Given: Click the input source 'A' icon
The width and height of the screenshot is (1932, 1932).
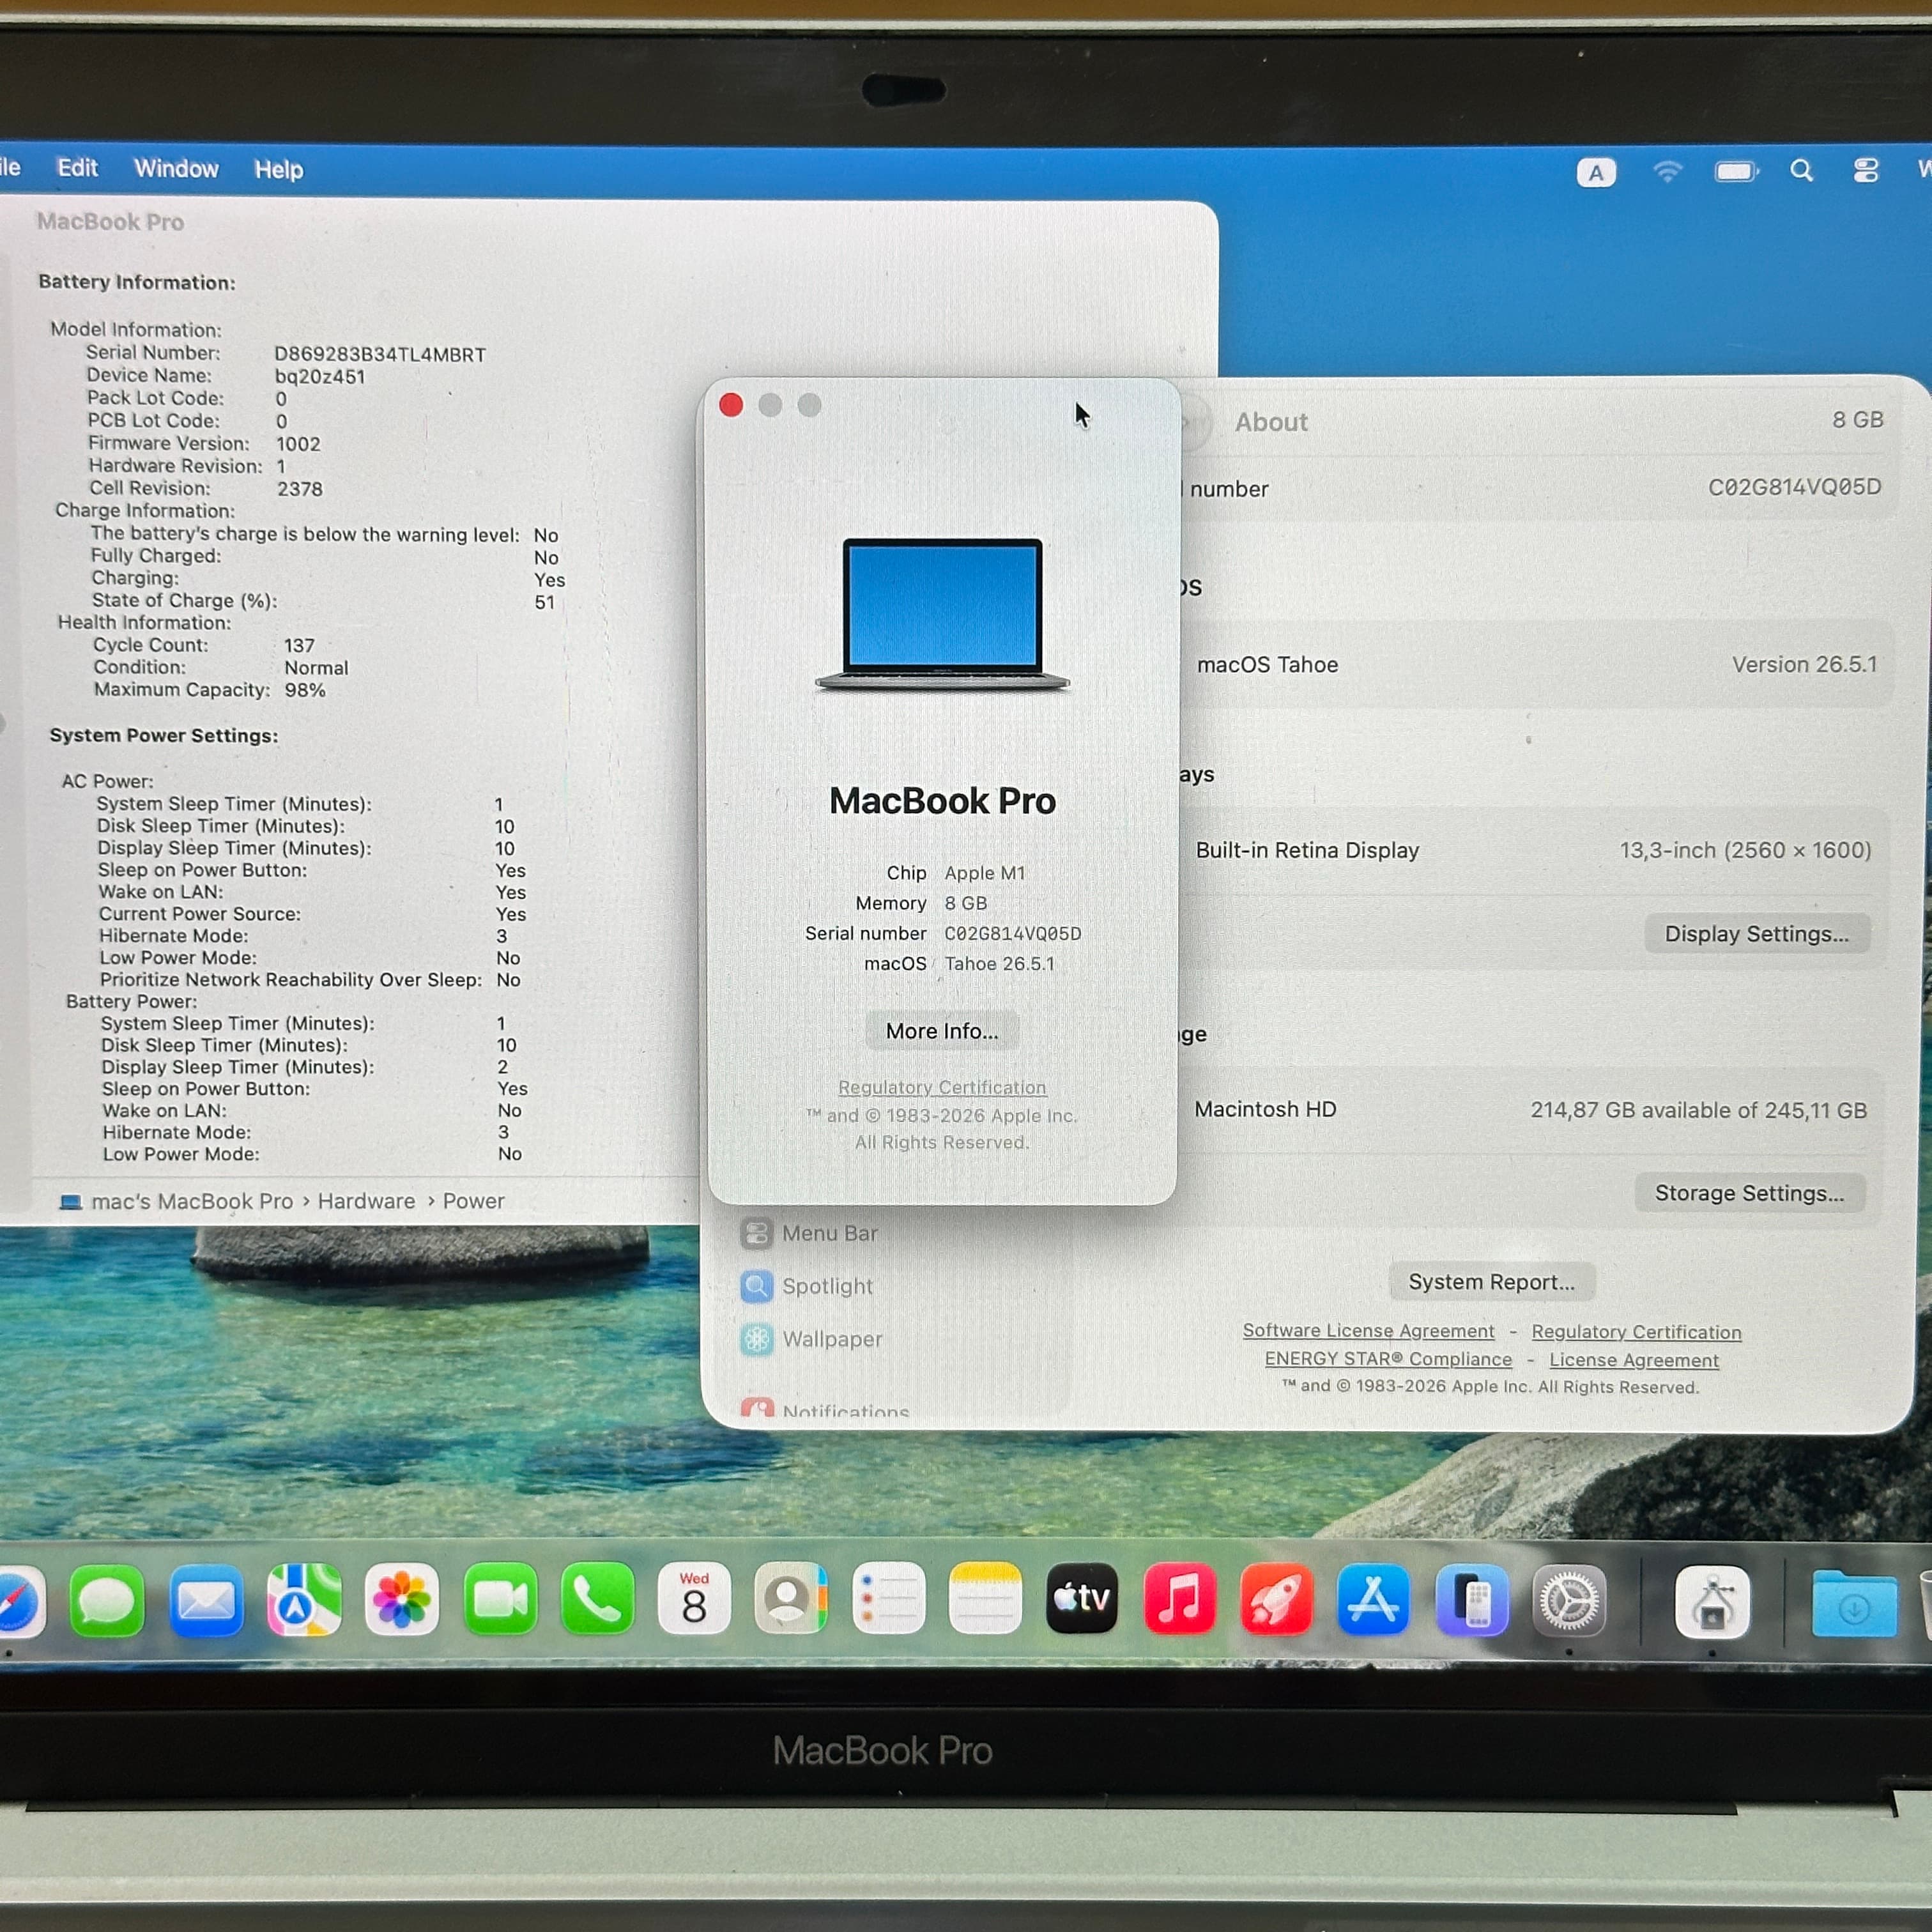Looking at the screenshot, I should pyautogui.click(x=1596, y=172).
